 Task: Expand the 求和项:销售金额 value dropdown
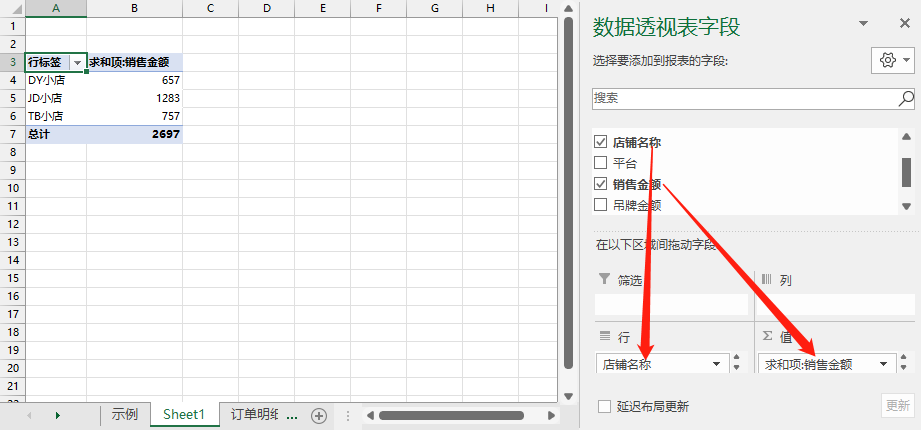coord(883,364)
